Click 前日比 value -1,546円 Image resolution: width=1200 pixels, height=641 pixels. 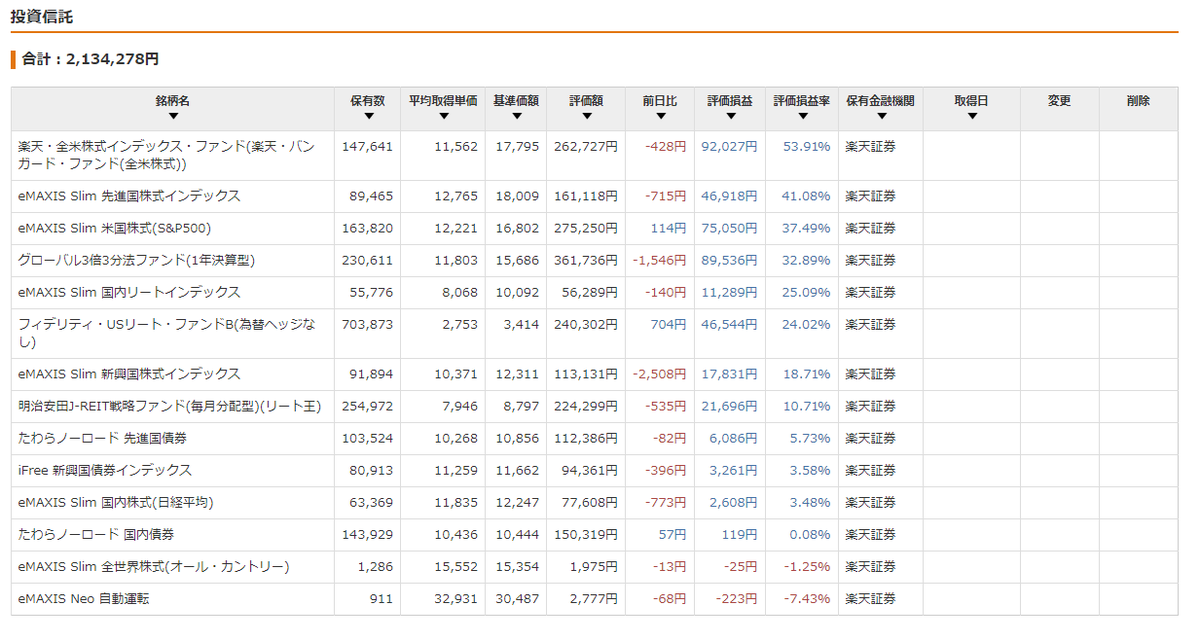click(x=659, y=260)
